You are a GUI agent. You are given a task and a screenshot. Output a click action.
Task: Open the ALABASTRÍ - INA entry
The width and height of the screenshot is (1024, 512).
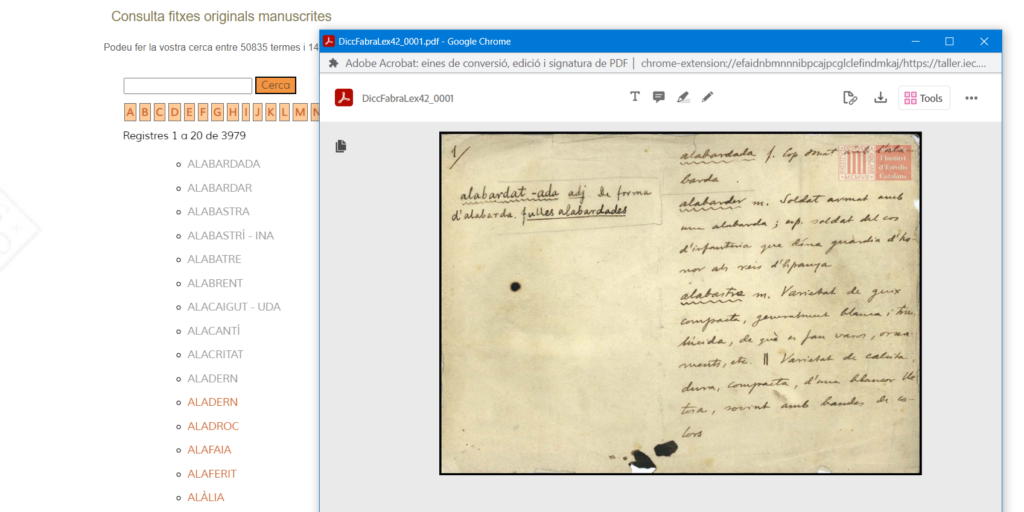pos(231,236)
